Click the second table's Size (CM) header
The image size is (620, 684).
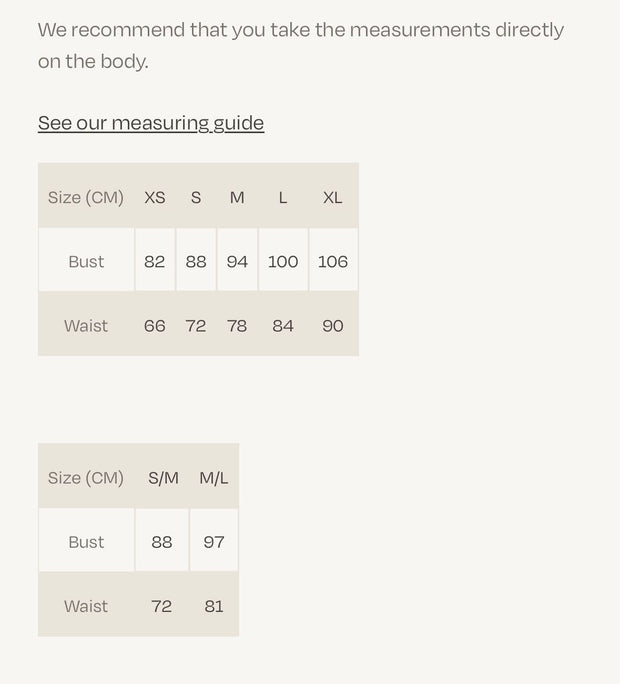[x=86, y=478]
